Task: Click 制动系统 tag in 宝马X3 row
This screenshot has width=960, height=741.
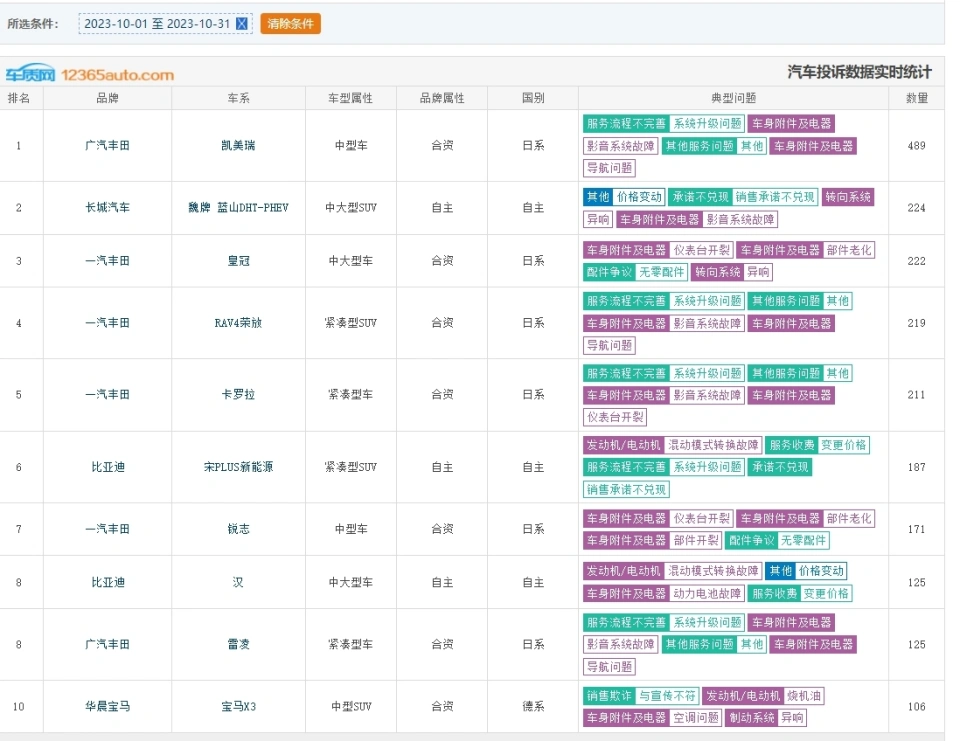Action: pyautogui.click(x=751, y=718)
